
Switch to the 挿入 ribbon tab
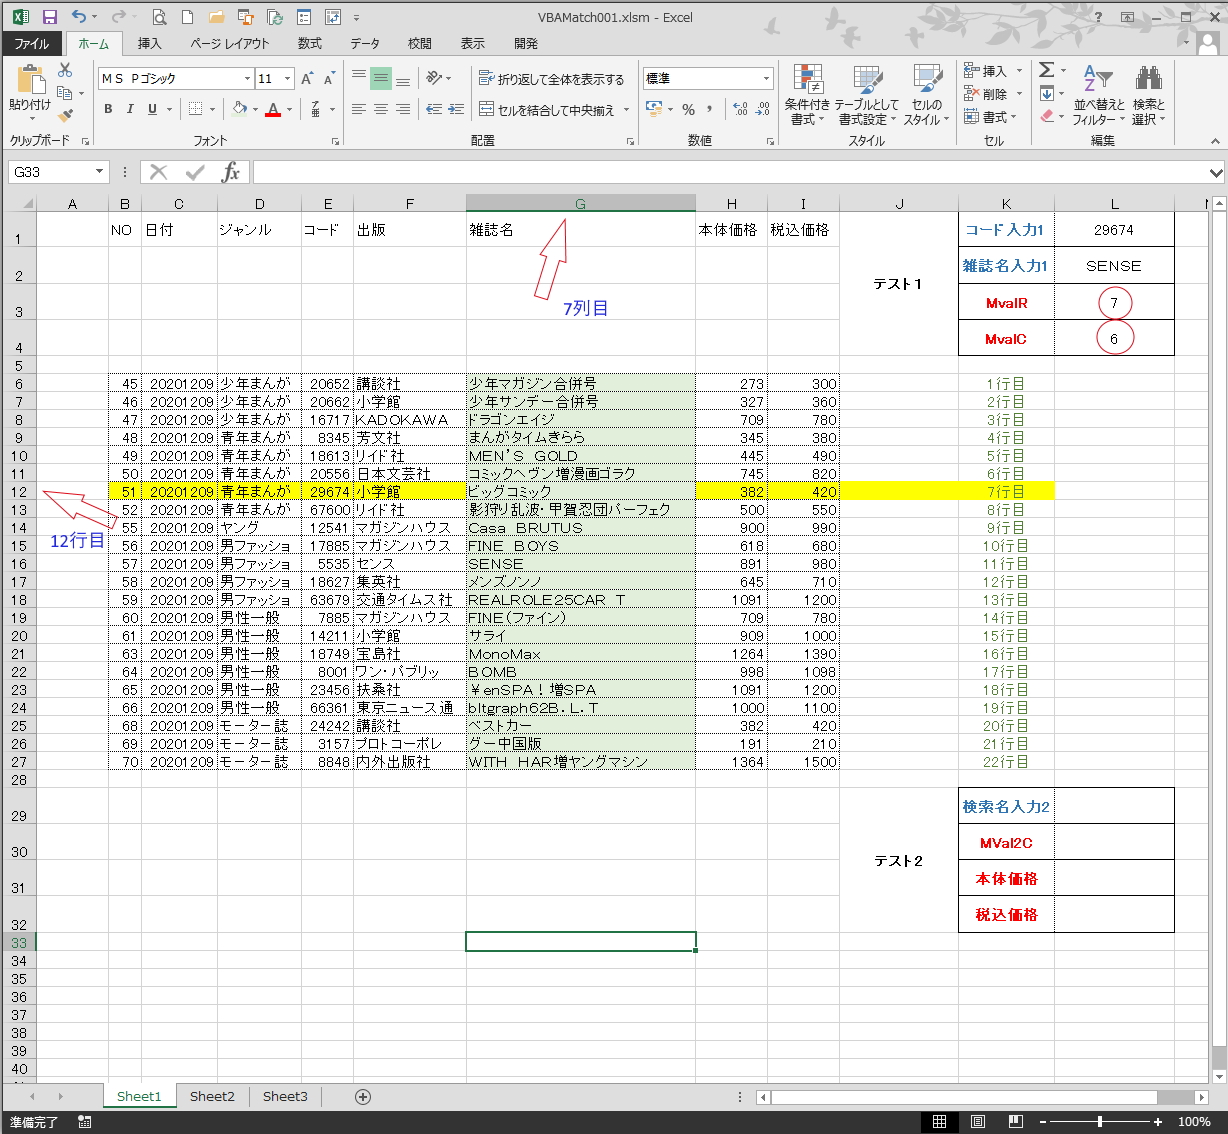pyautogui.click(x=149, y=44)
